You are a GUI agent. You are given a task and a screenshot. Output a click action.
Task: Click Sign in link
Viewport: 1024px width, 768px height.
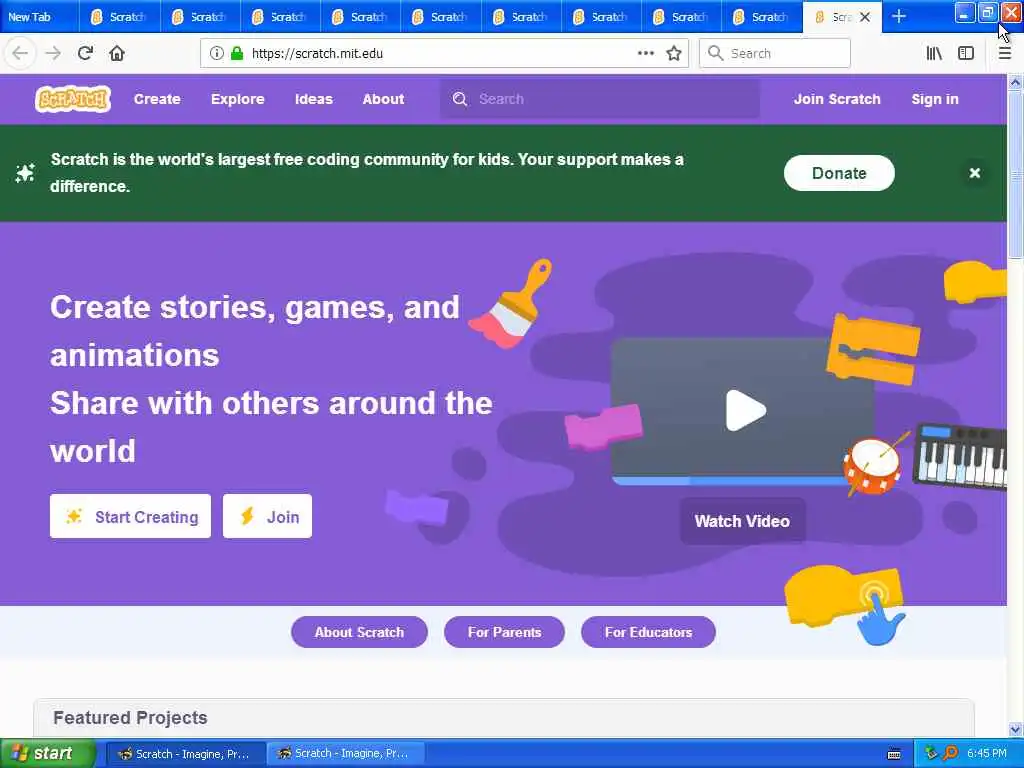point(935,99)
